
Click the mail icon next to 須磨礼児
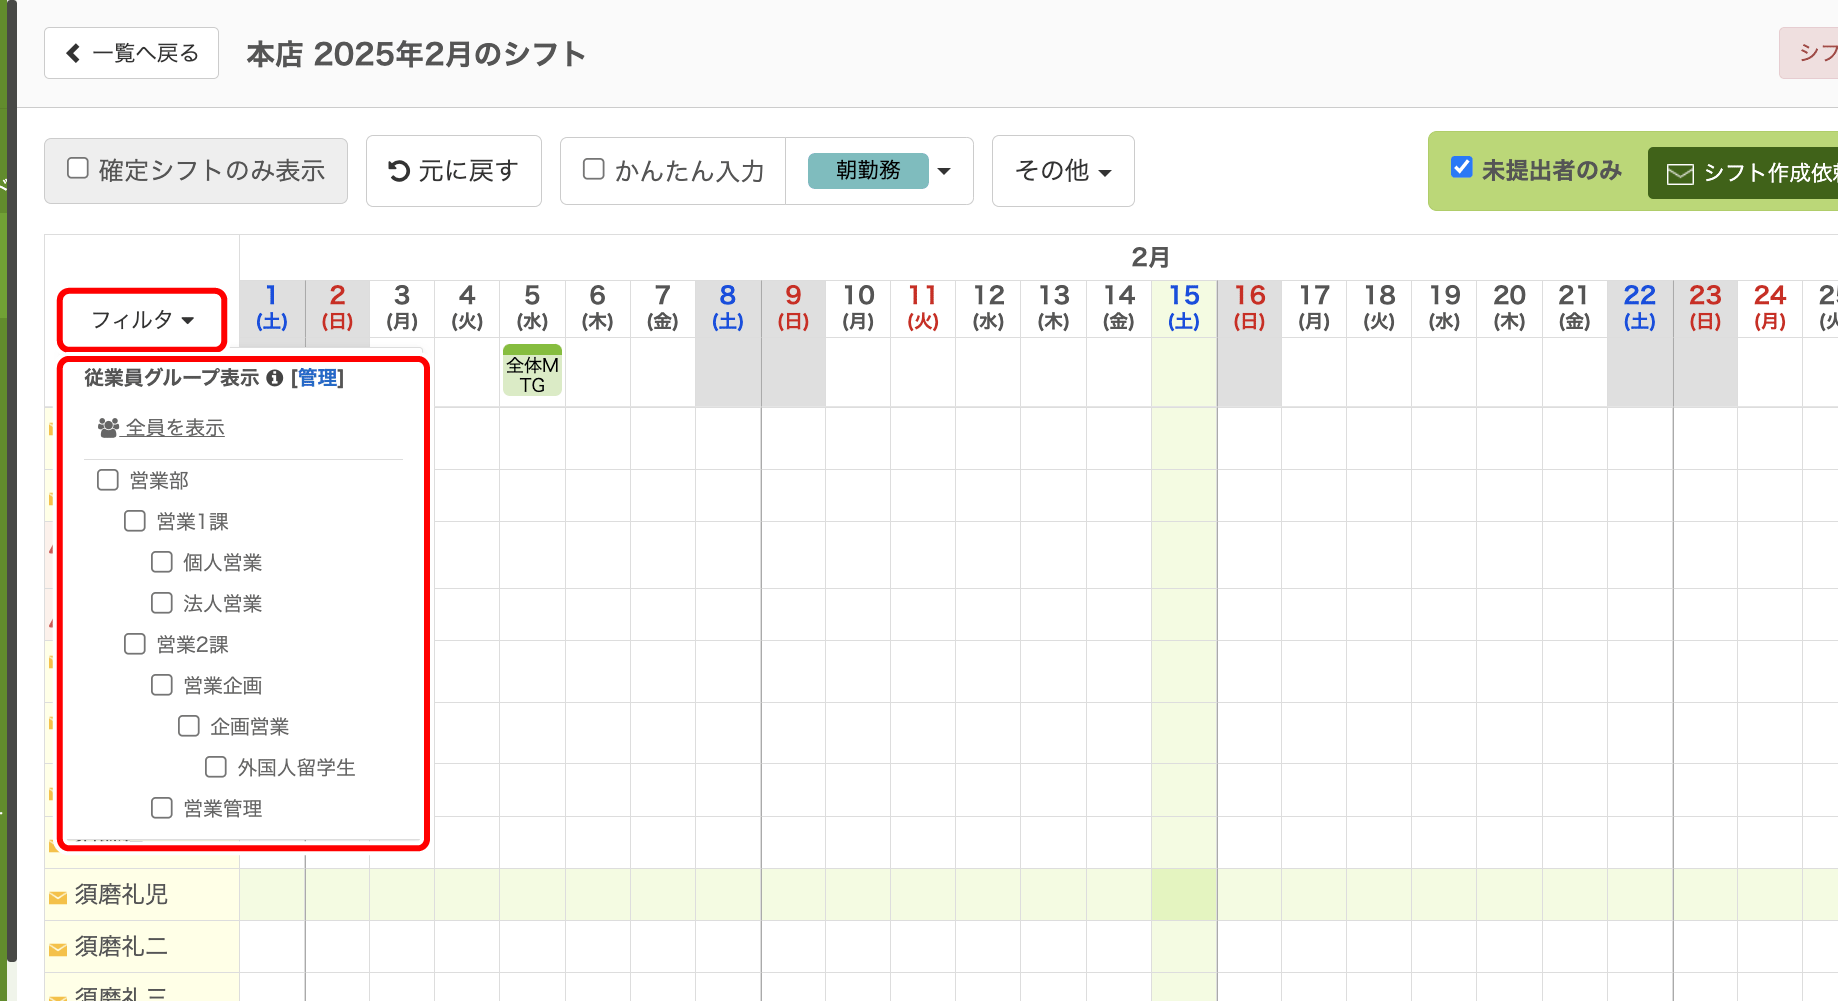58,897
